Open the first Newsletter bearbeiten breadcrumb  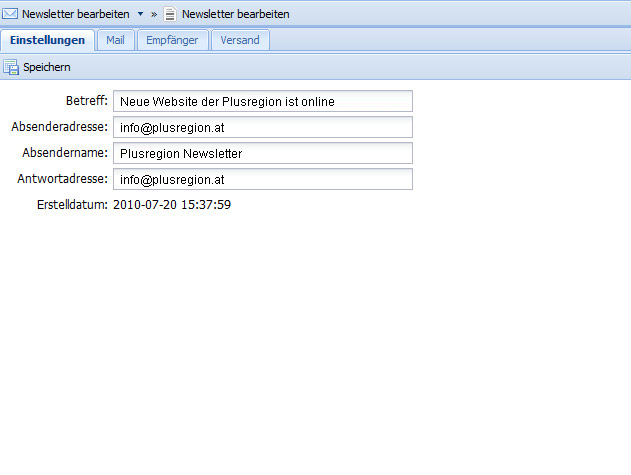click(x=76, y=14)
